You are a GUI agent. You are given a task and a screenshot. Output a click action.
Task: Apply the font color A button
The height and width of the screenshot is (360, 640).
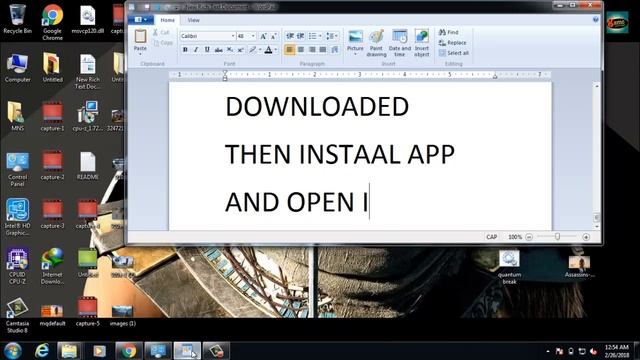pos(268,50)
